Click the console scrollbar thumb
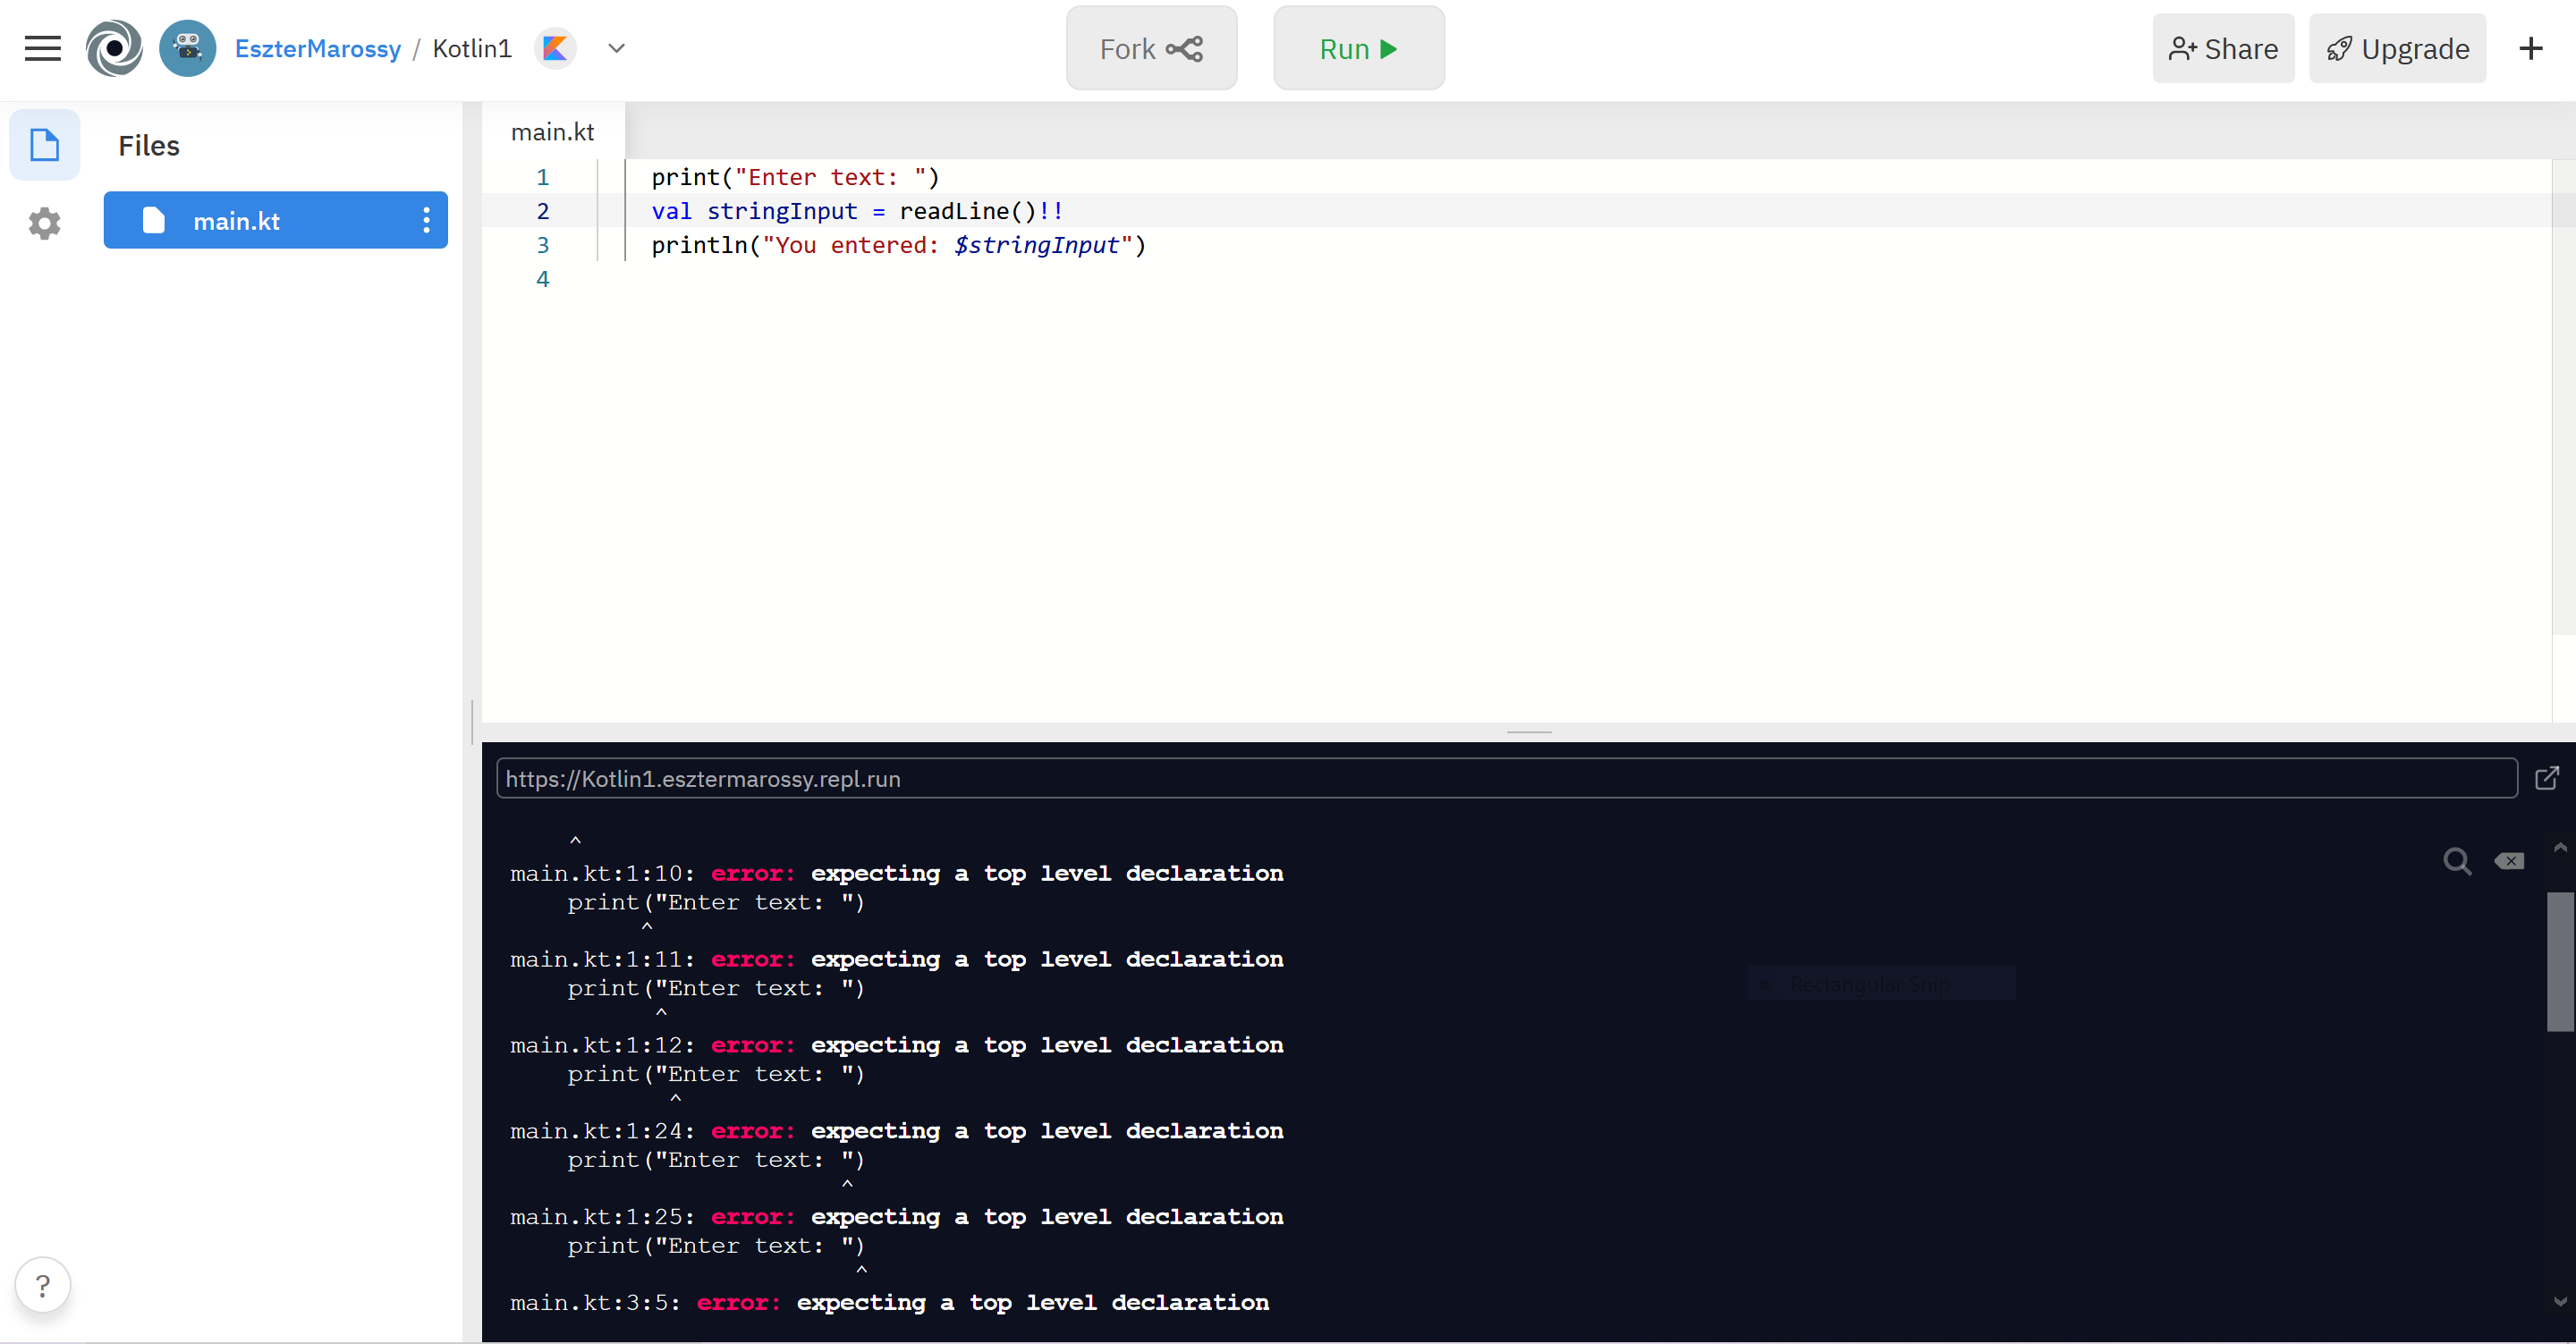Viewport: 2576px width, 1344px height. (2560, 962)
